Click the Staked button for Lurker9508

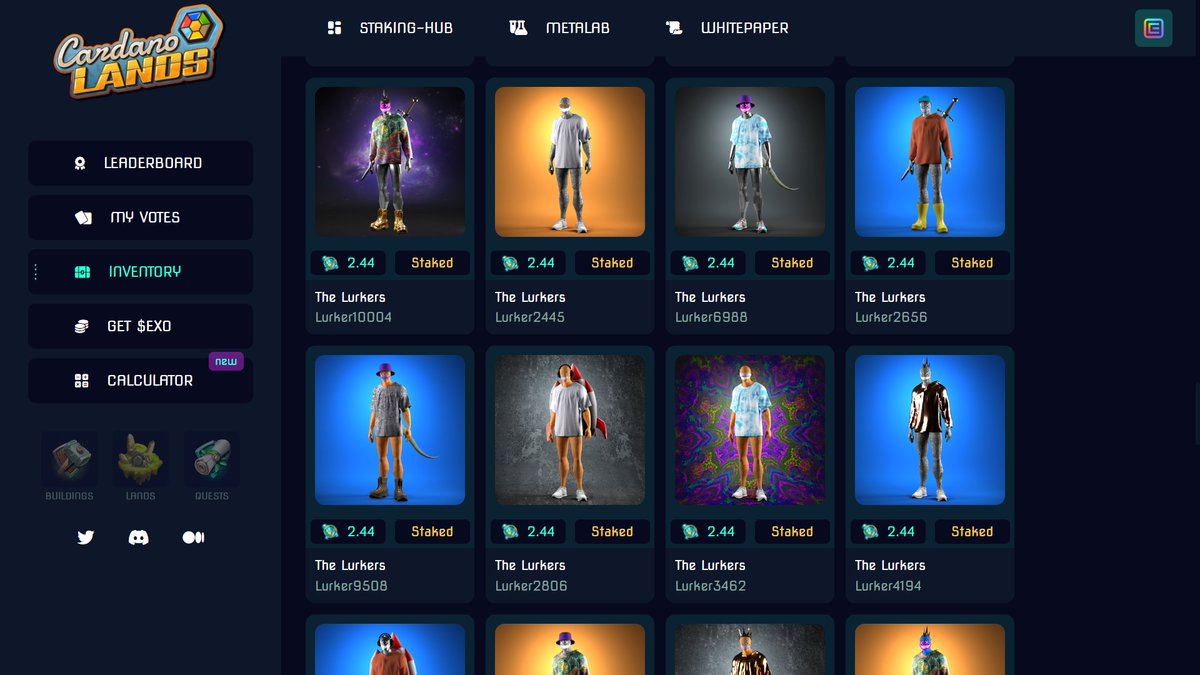432,532
